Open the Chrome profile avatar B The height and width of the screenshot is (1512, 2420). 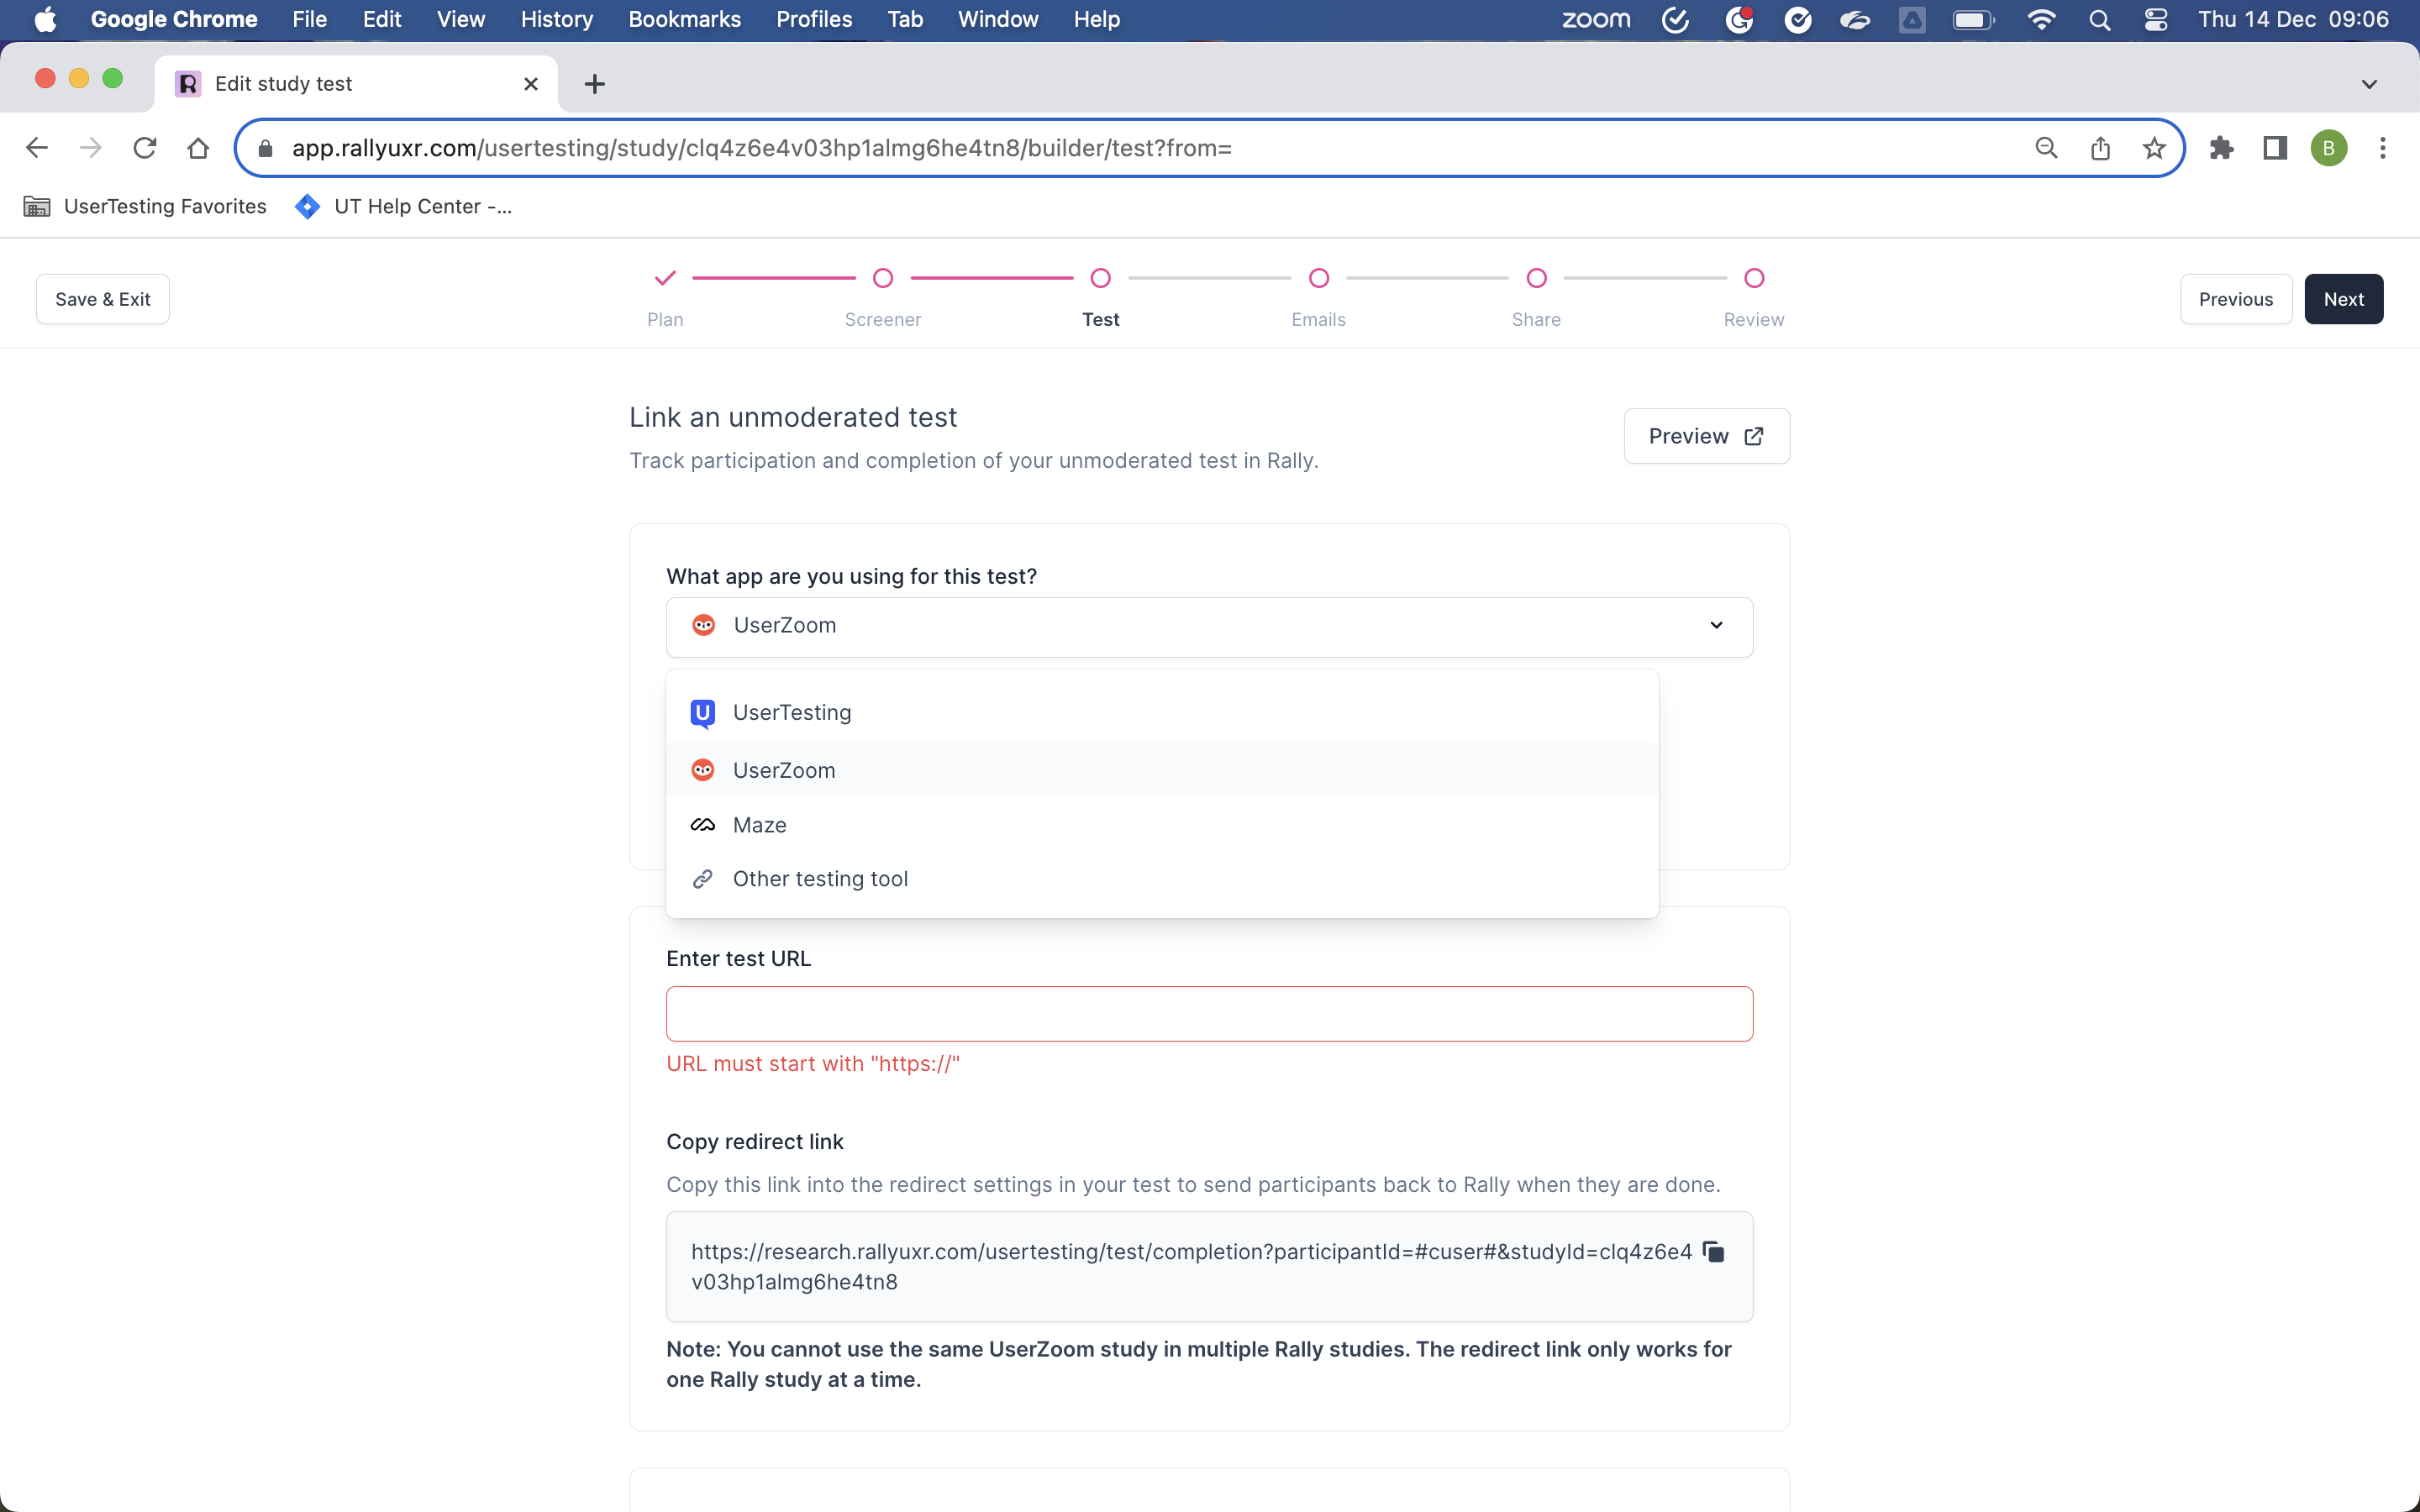(x=2328, y=148)
